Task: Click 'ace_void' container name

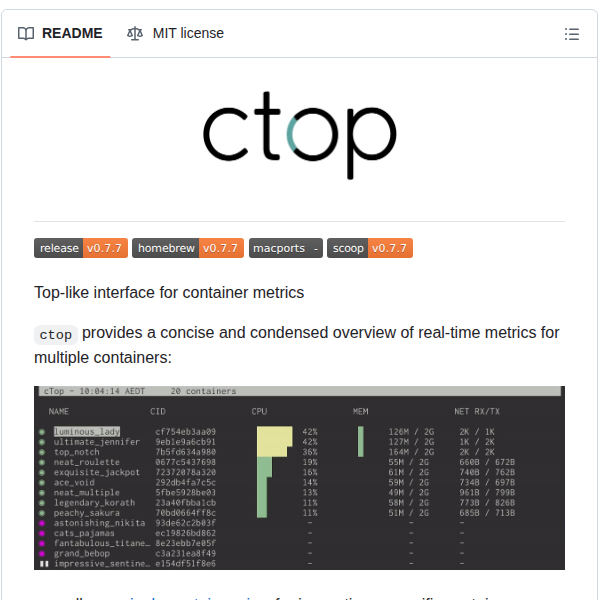Action: click(x=74, y=482)
